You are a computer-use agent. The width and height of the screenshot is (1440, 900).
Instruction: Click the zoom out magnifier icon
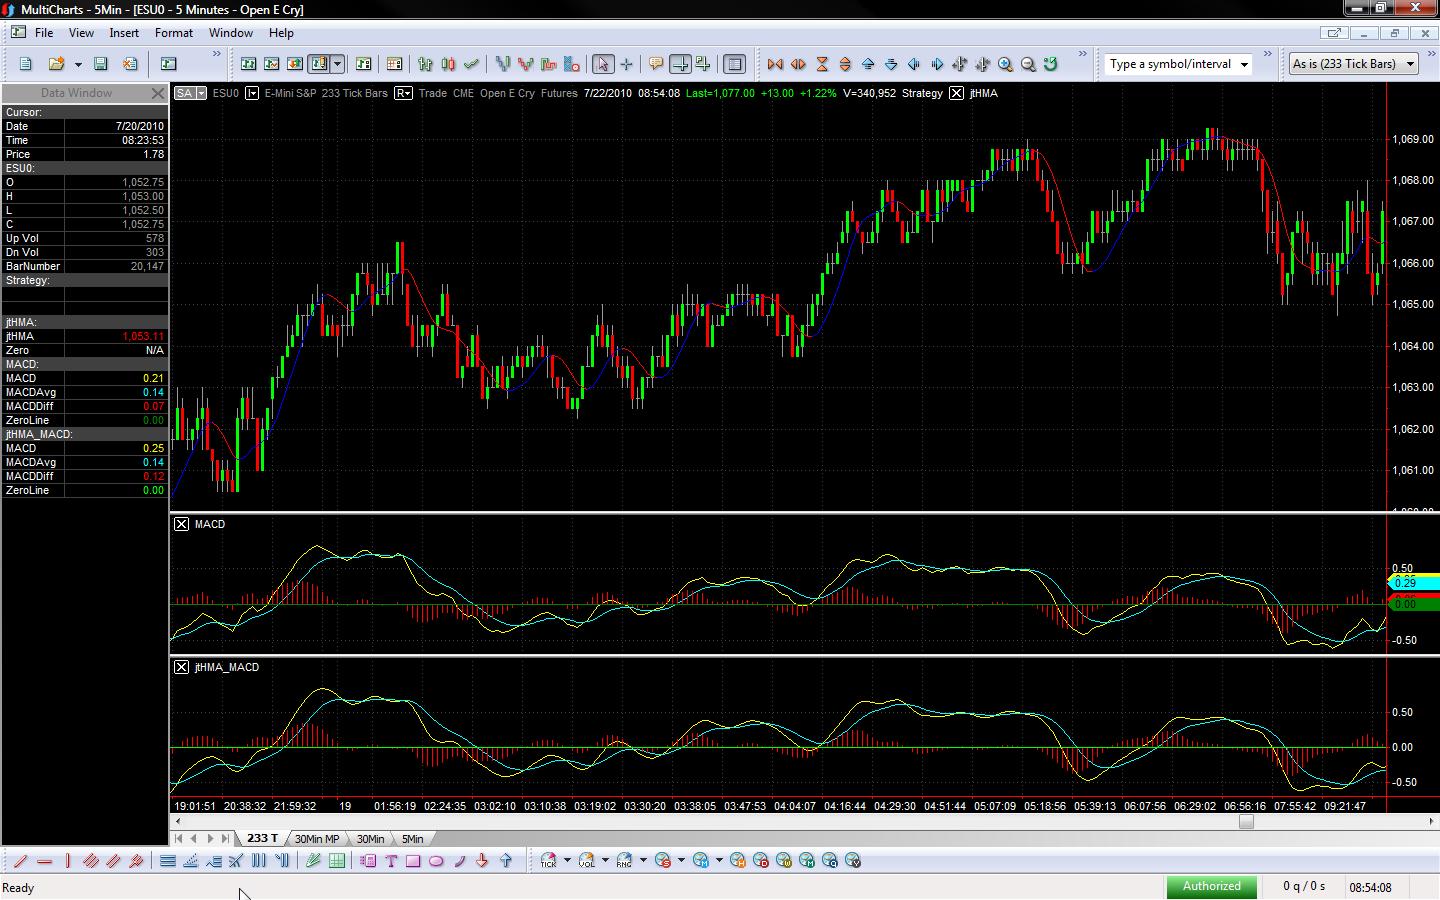point(1028,64)
